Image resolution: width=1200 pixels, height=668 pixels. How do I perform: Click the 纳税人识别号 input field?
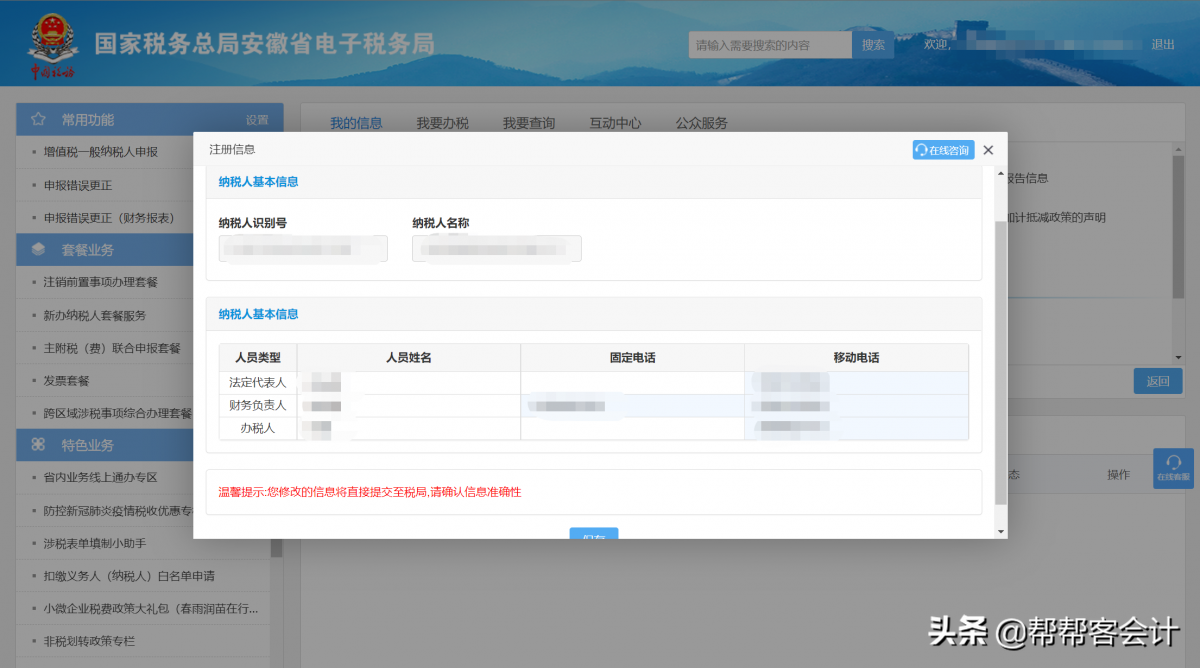303,249
